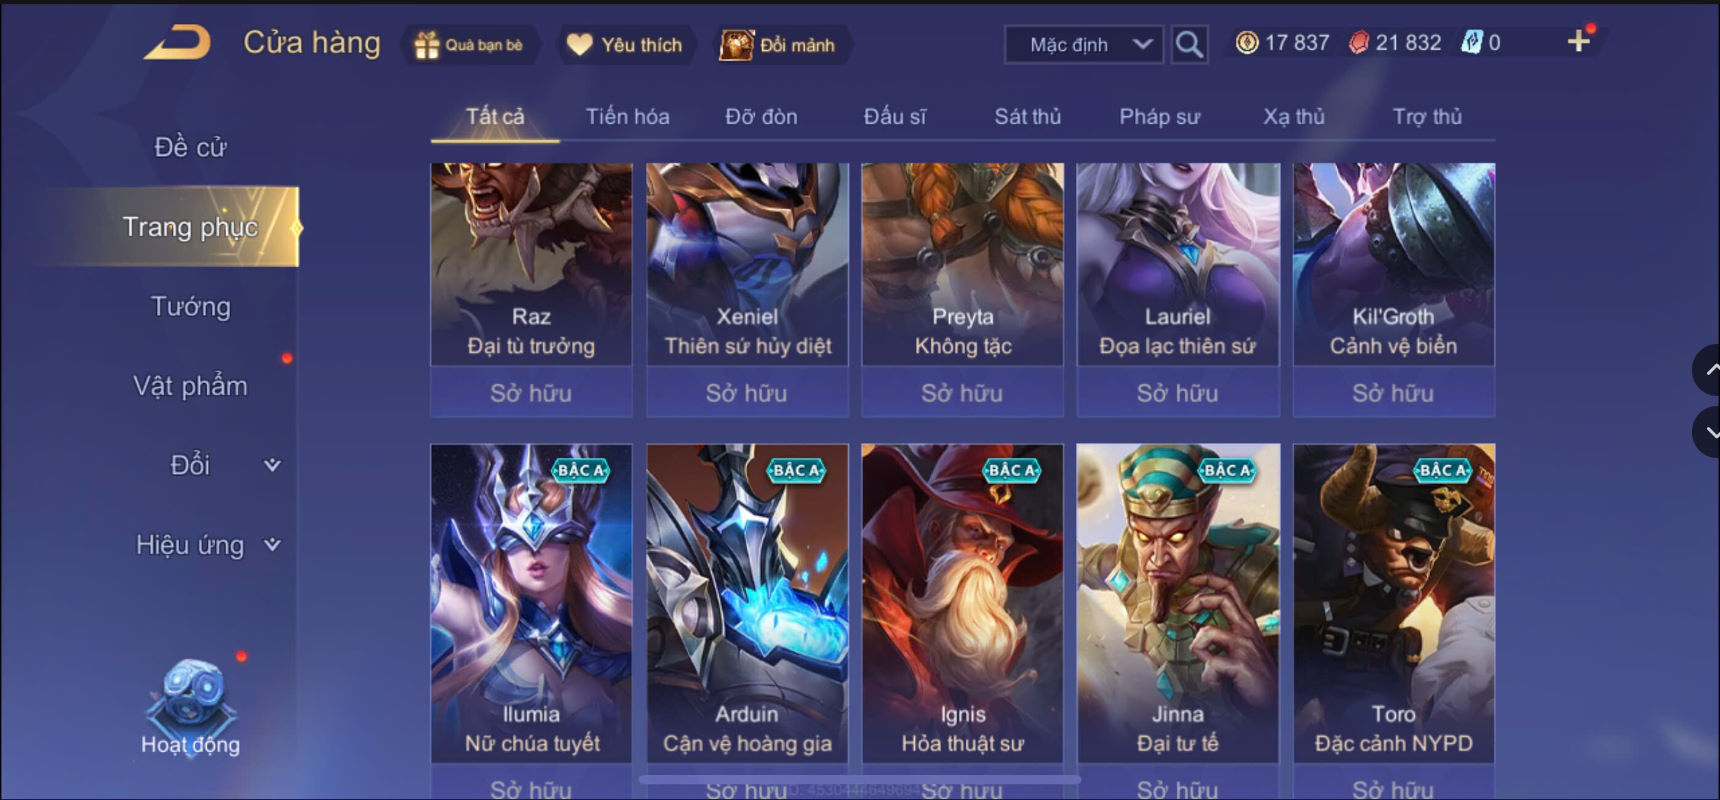Select Tướng in the sidebar
1720x800 pixels.
point(190,306)
